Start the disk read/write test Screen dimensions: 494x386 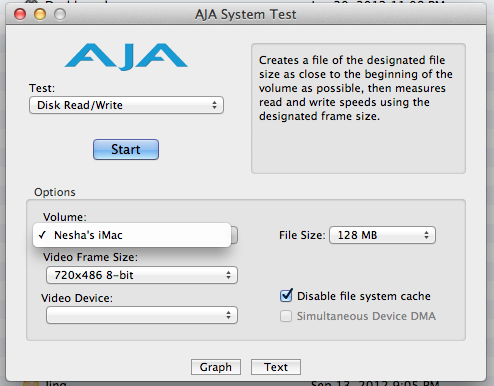[x=126, y=149]
